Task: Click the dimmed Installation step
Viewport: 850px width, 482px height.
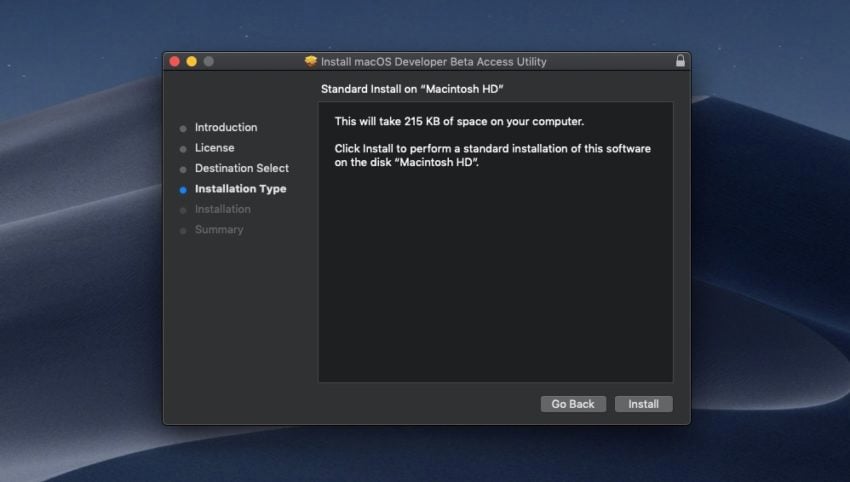Action: [223, 209]
